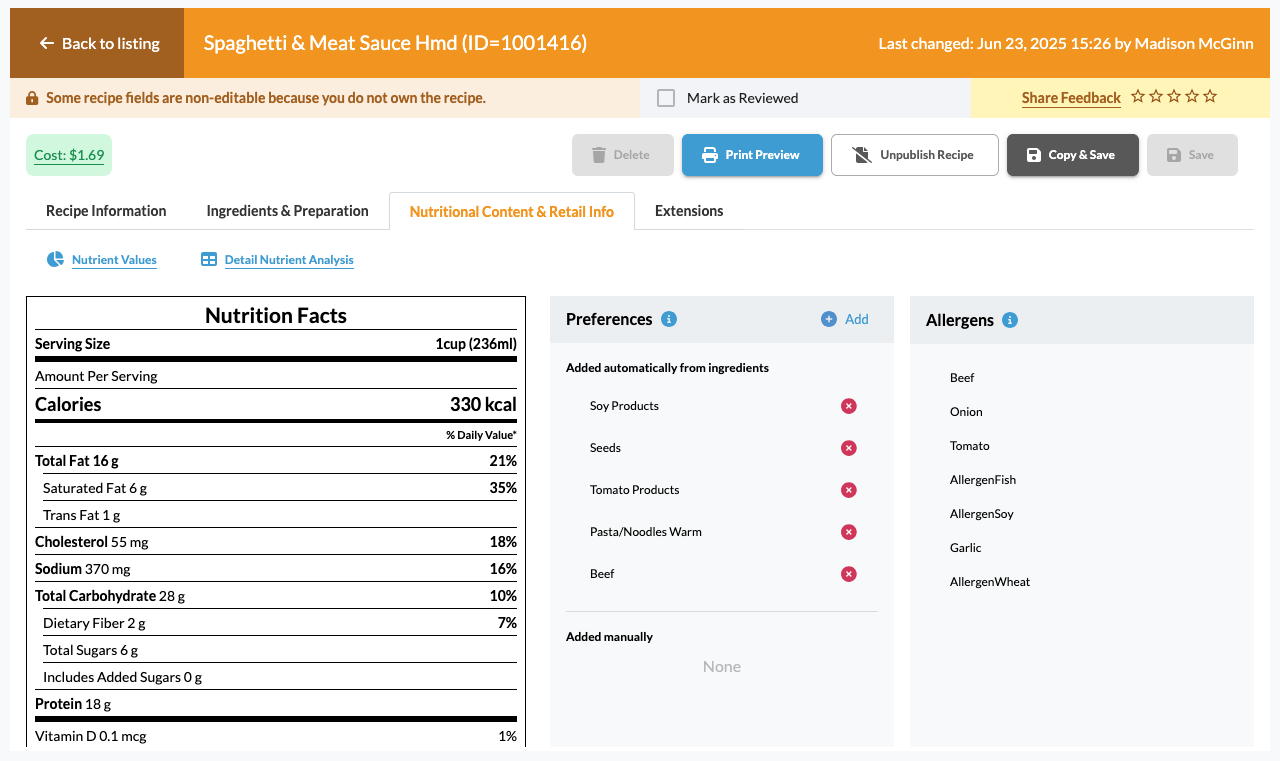Enable the Mark as Reviewed checkbox
Screen dimensions: 1280x761
click(x=665, y=97)
